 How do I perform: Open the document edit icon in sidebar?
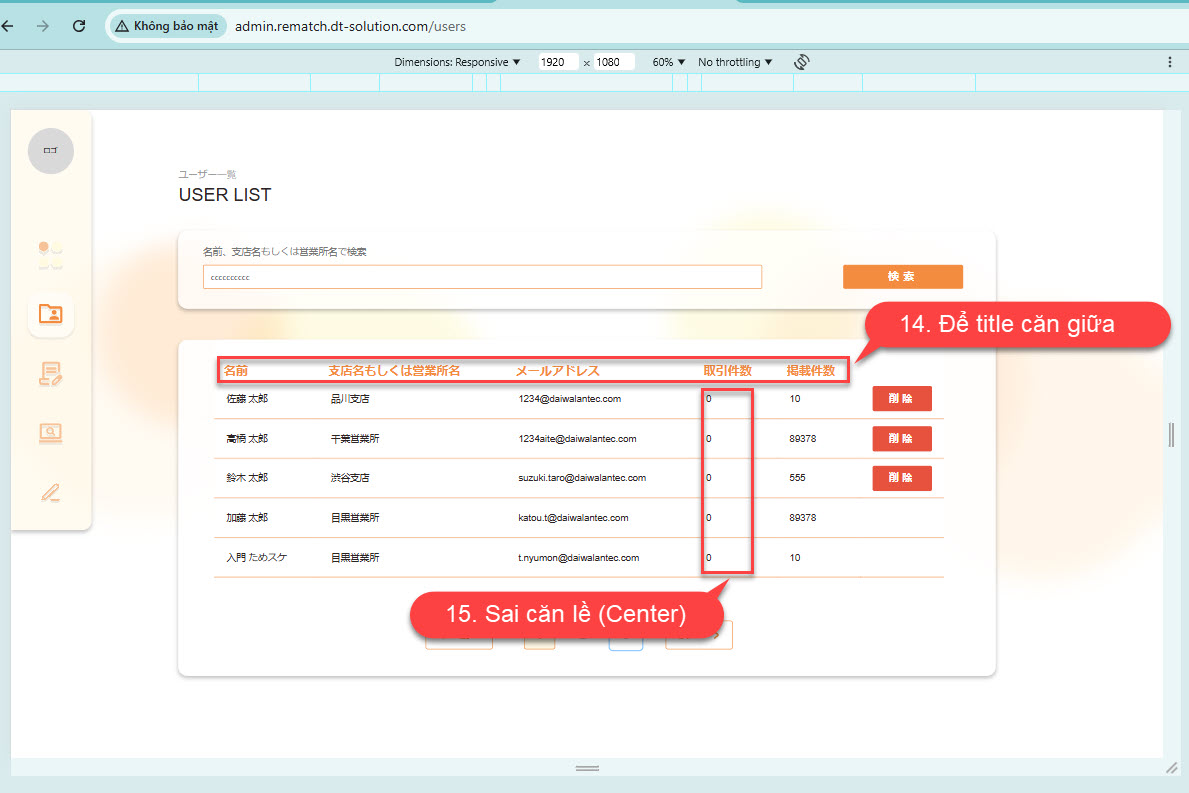50,374
